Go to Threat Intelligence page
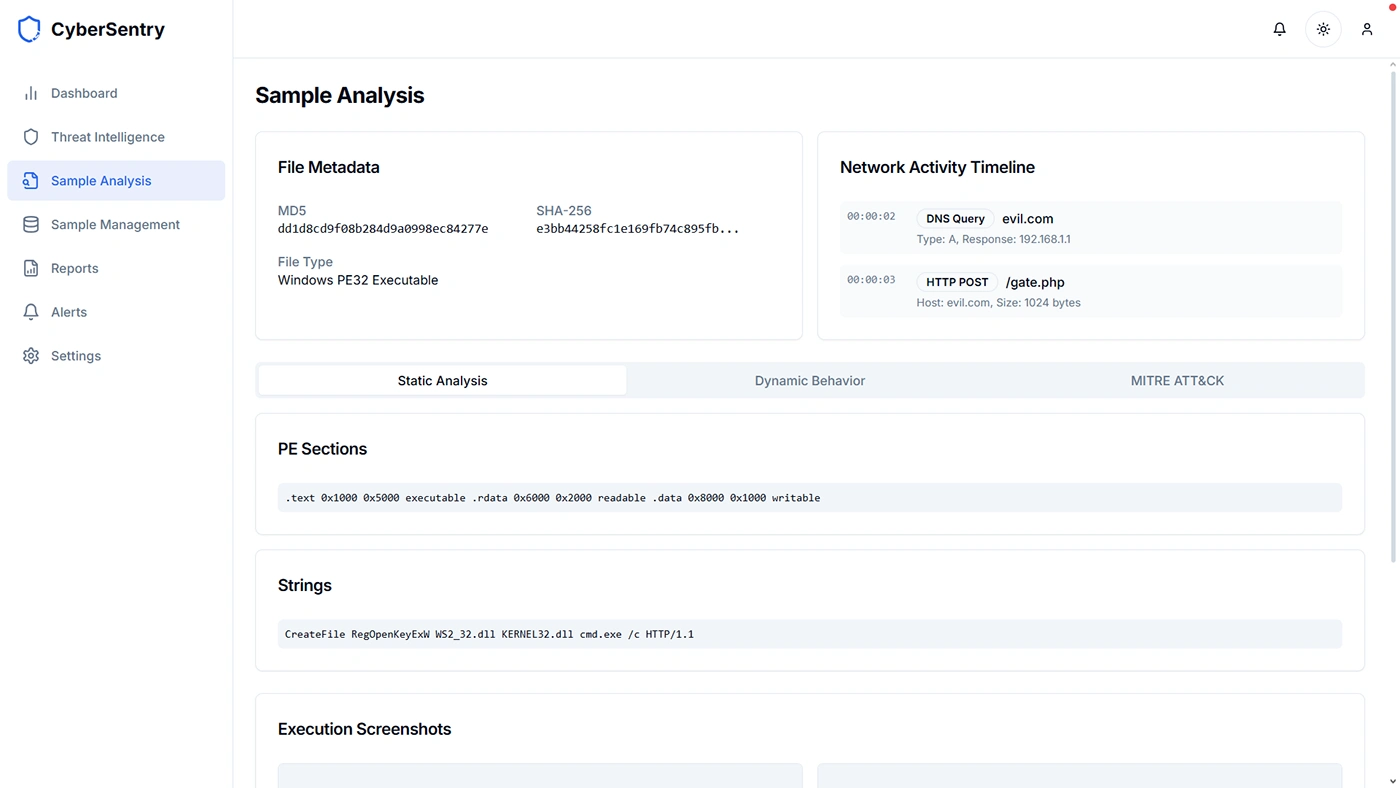This screenshot has height=788, width=1400. pos(108,137)
